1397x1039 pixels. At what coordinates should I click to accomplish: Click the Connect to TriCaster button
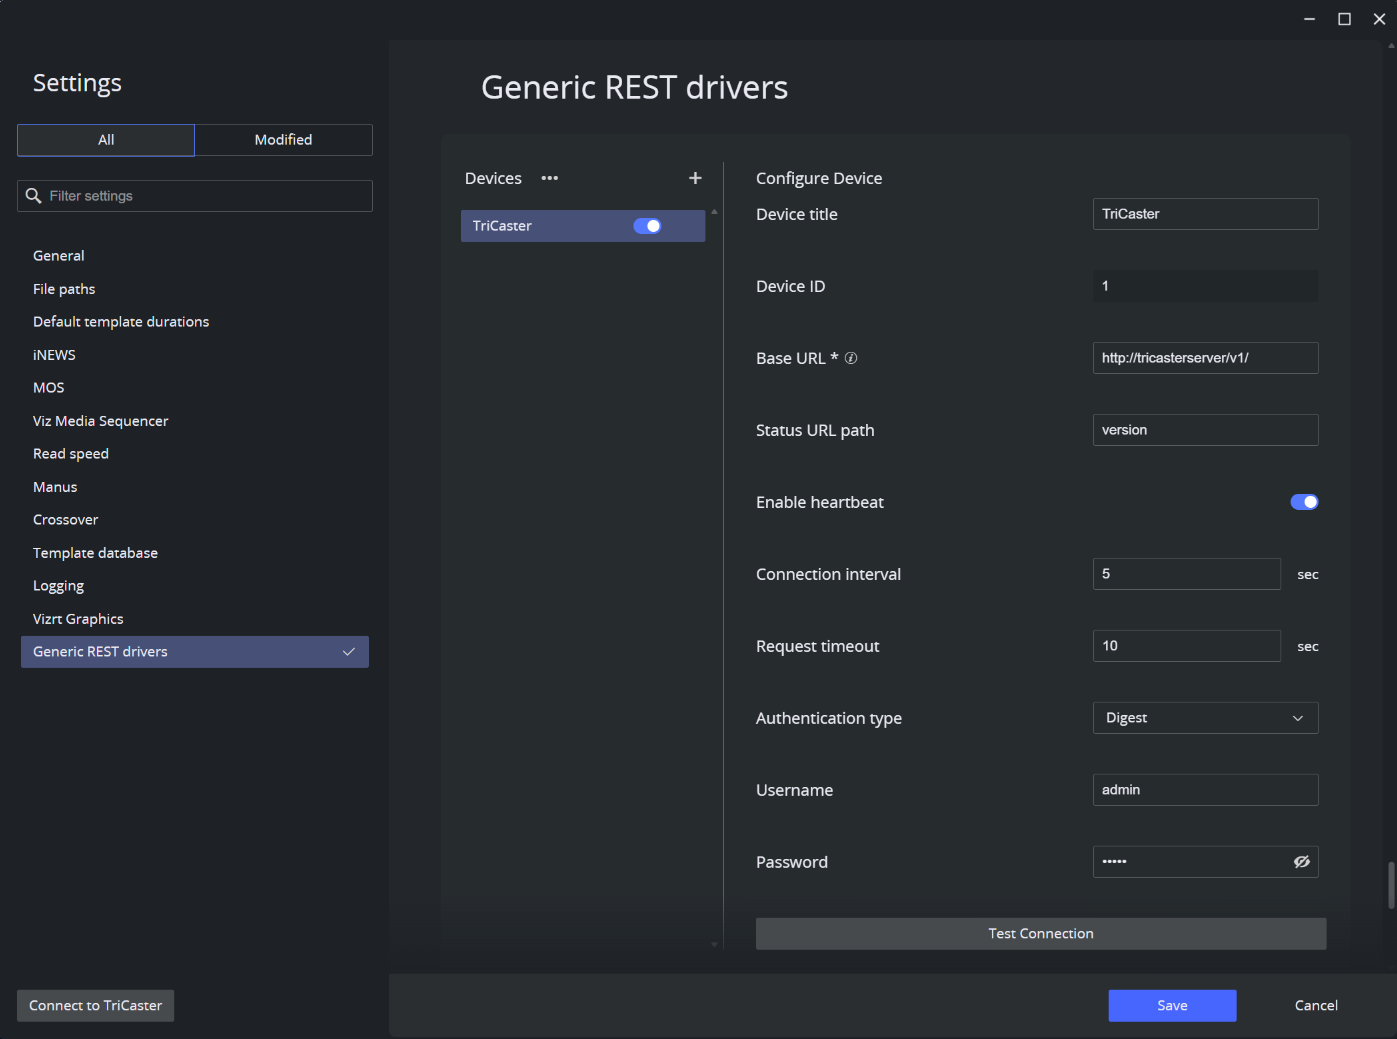[96, 1006]
